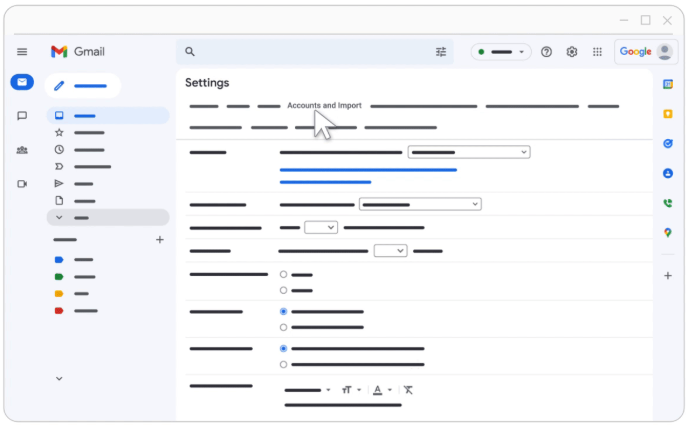Open the Meet video camera icon

click(22, 184)
